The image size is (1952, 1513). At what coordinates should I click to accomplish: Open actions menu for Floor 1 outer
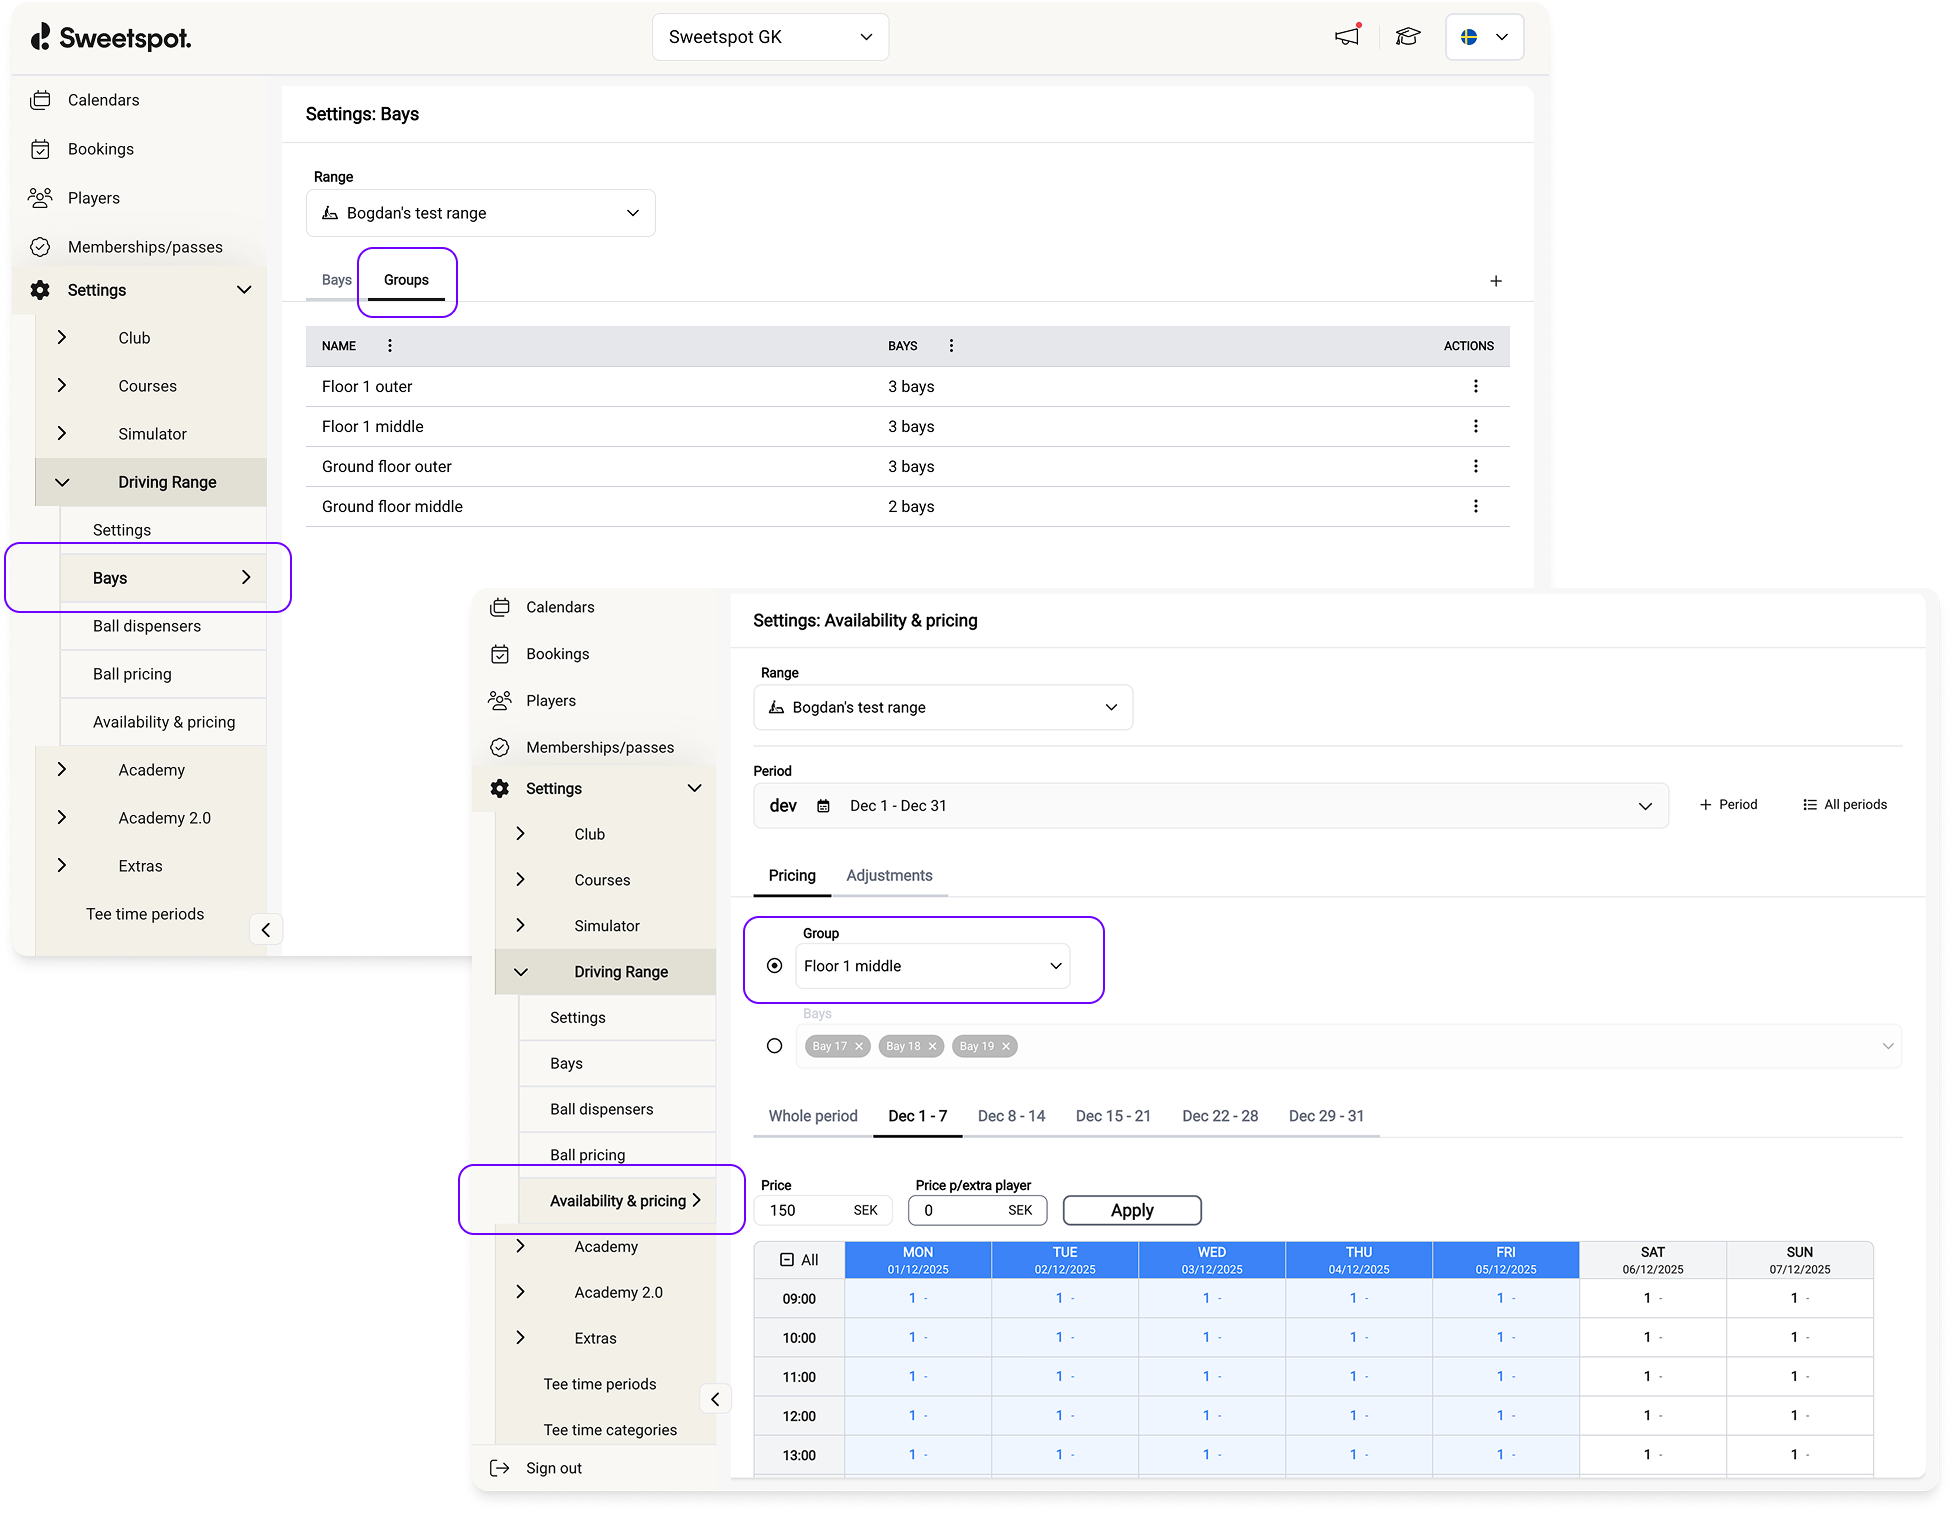point(1475,386)
